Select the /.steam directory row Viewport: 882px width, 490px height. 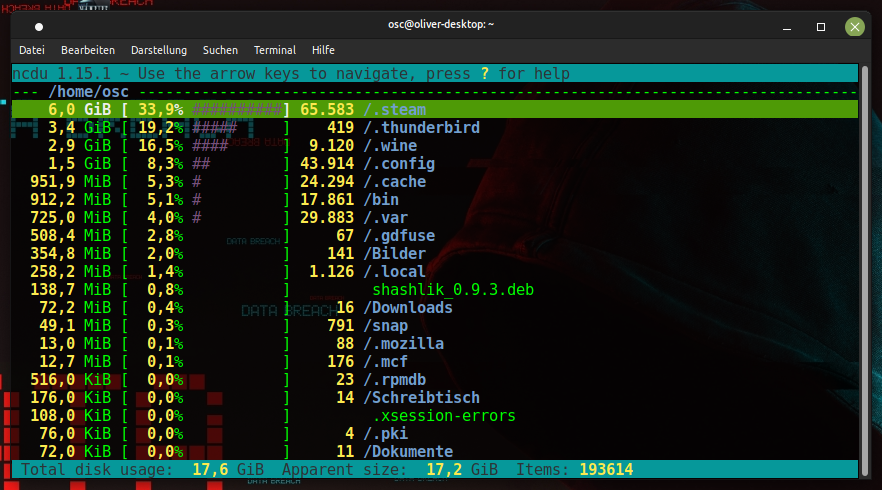(x=435, y=109)
